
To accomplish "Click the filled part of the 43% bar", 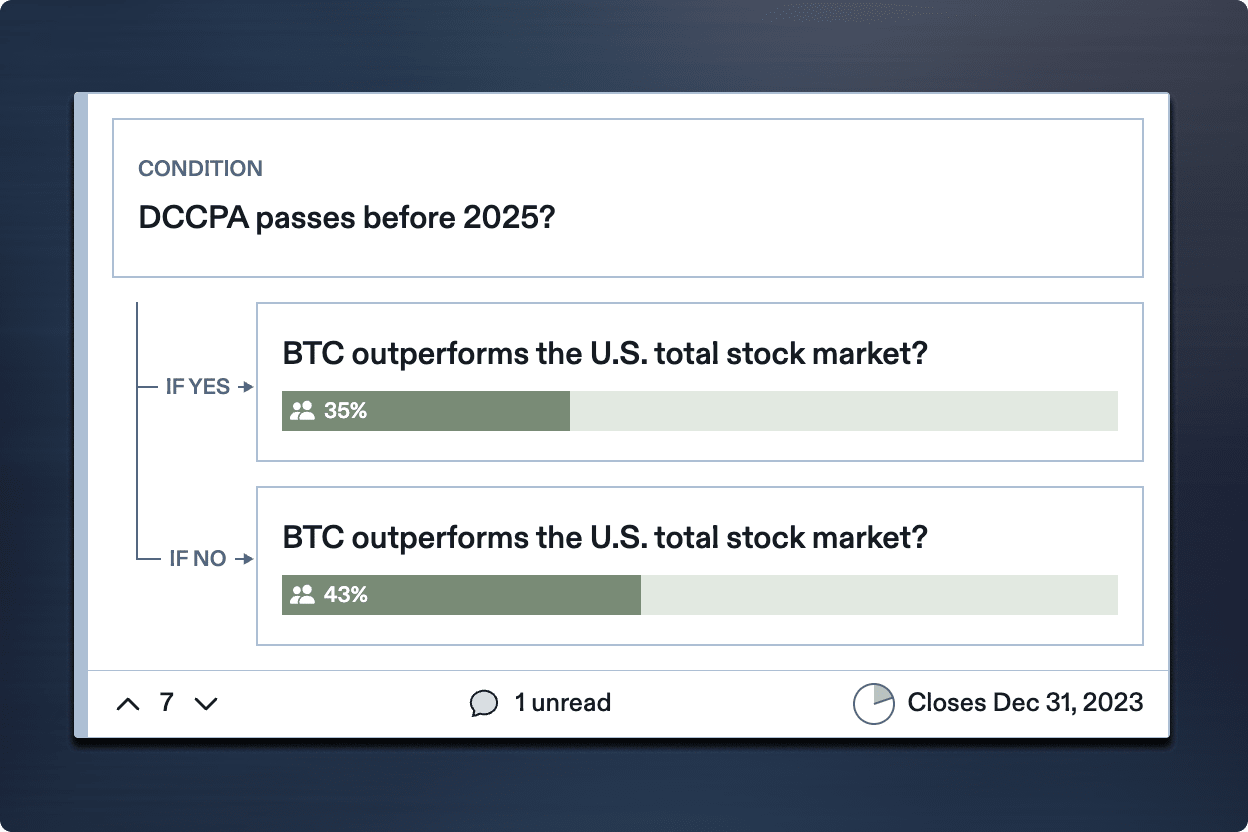I will (x=500, y=595).
